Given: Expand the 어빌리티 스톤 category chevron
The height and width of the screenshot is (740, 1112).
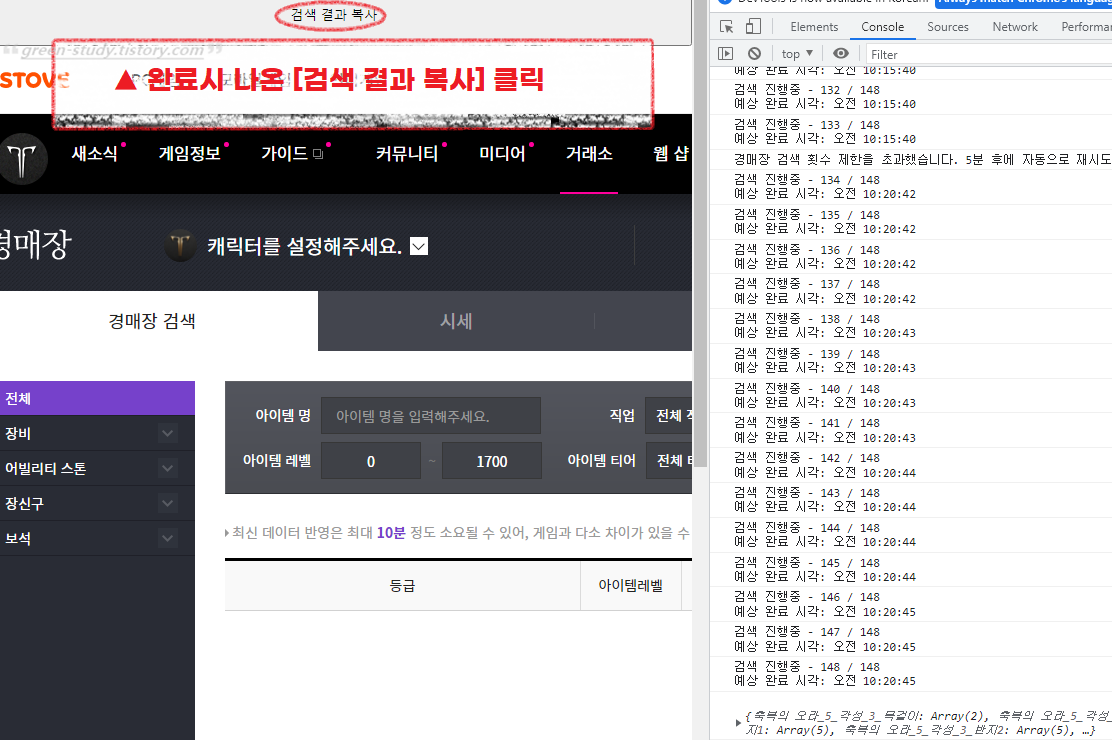Looking at the screenshot, I should click(x=167, y=468).
